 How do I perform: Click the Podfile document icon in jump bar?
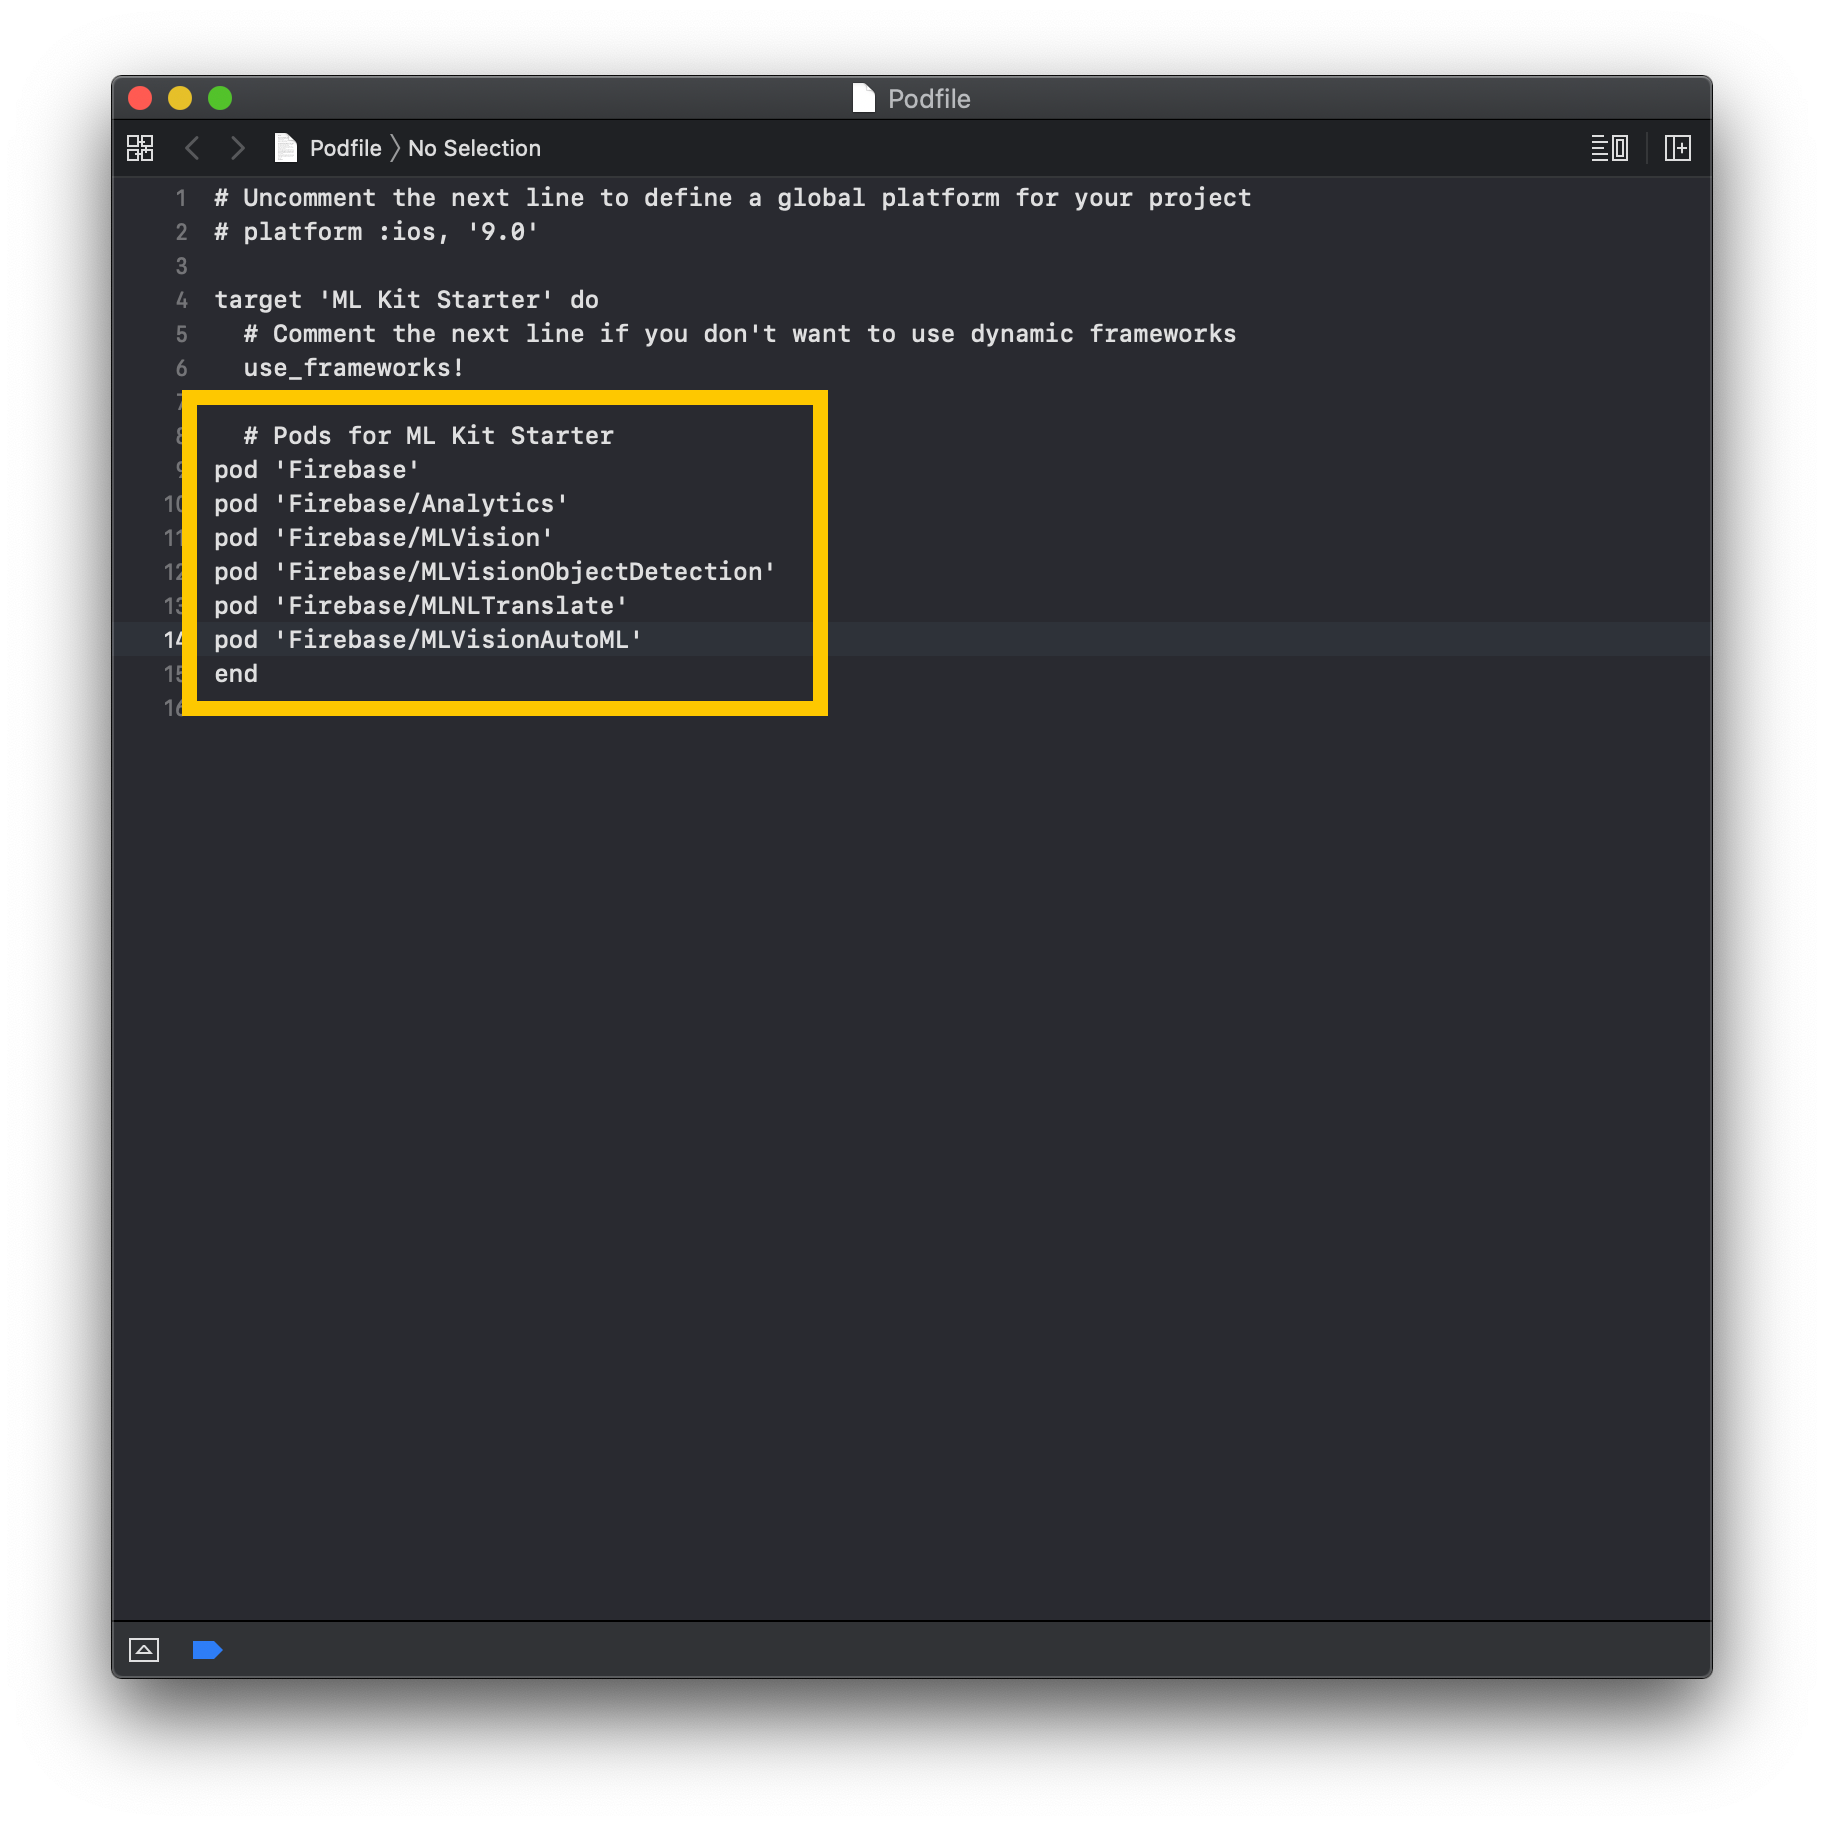(x=286, y=148)
